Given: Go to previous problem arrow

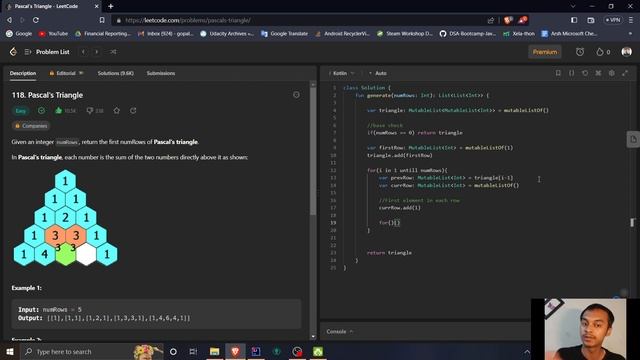Looking at the screenshot, I should 83,52.
